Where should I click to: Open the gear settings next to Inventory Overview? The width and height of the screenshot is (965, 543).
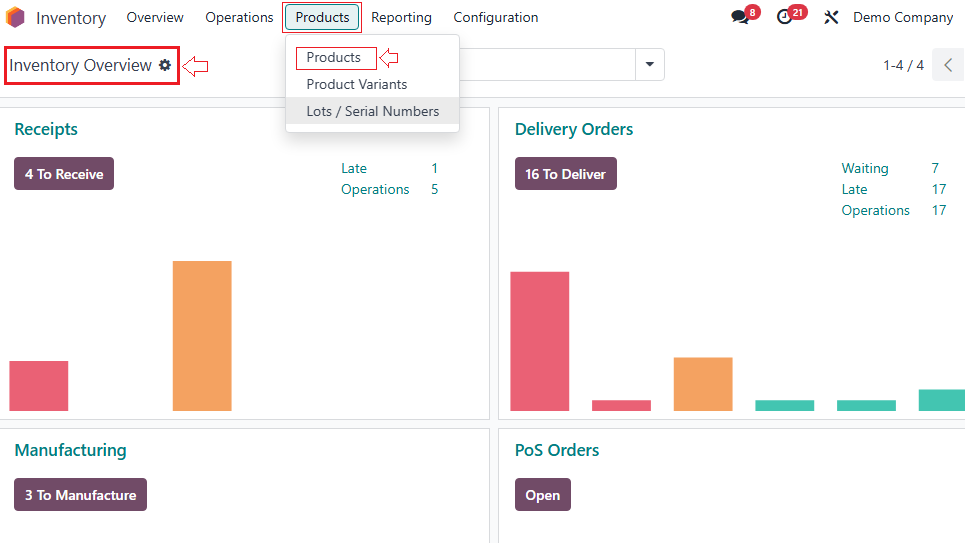point(165,65)
